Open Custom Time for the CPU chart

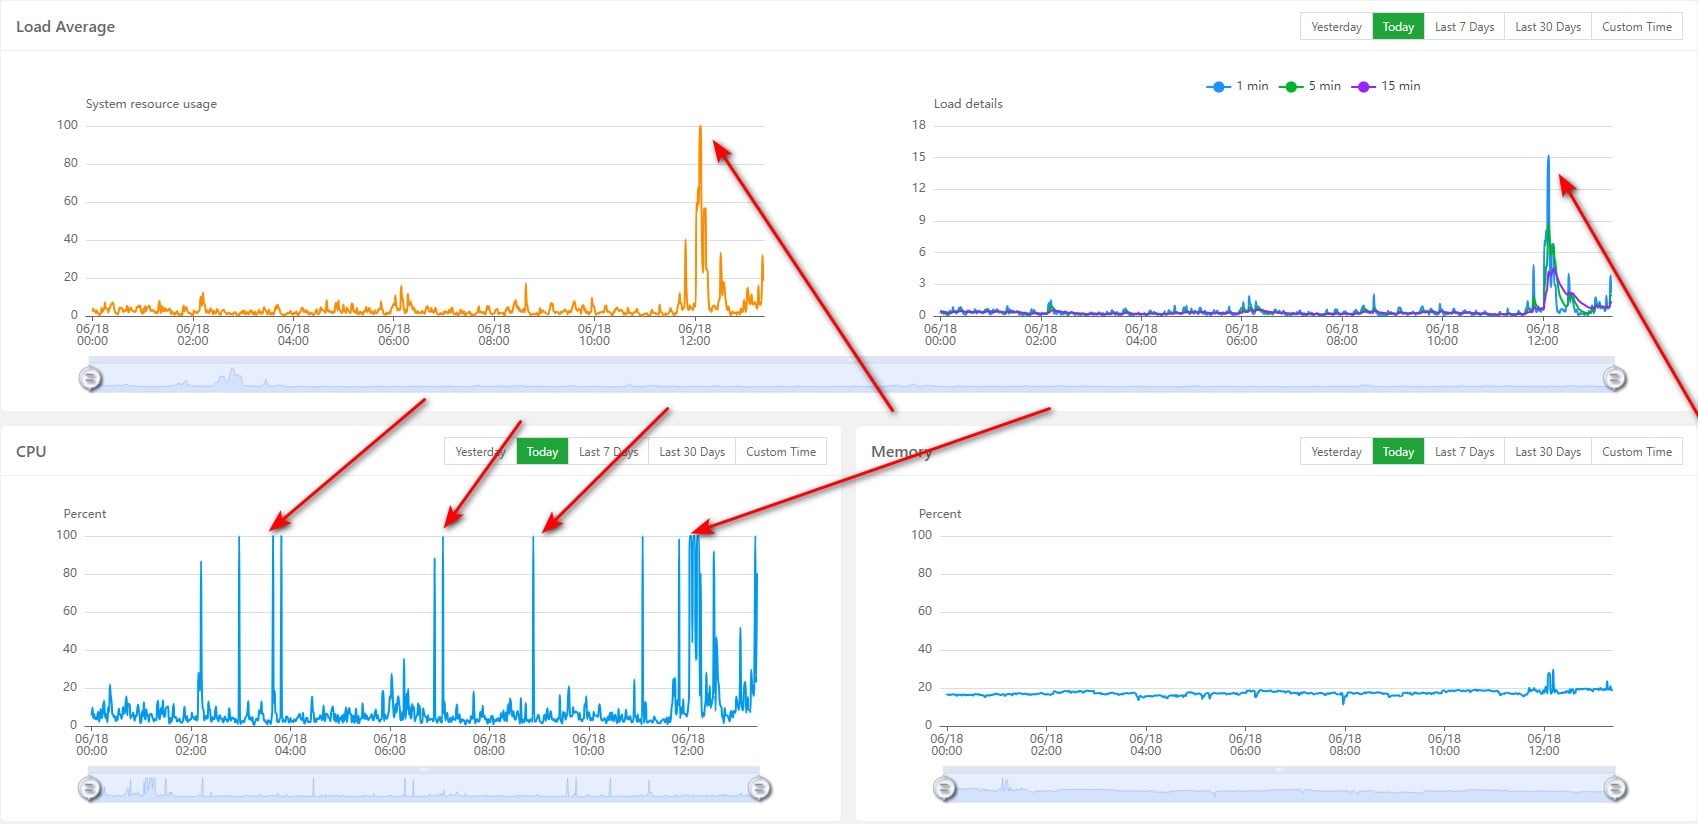coord(781,452)
